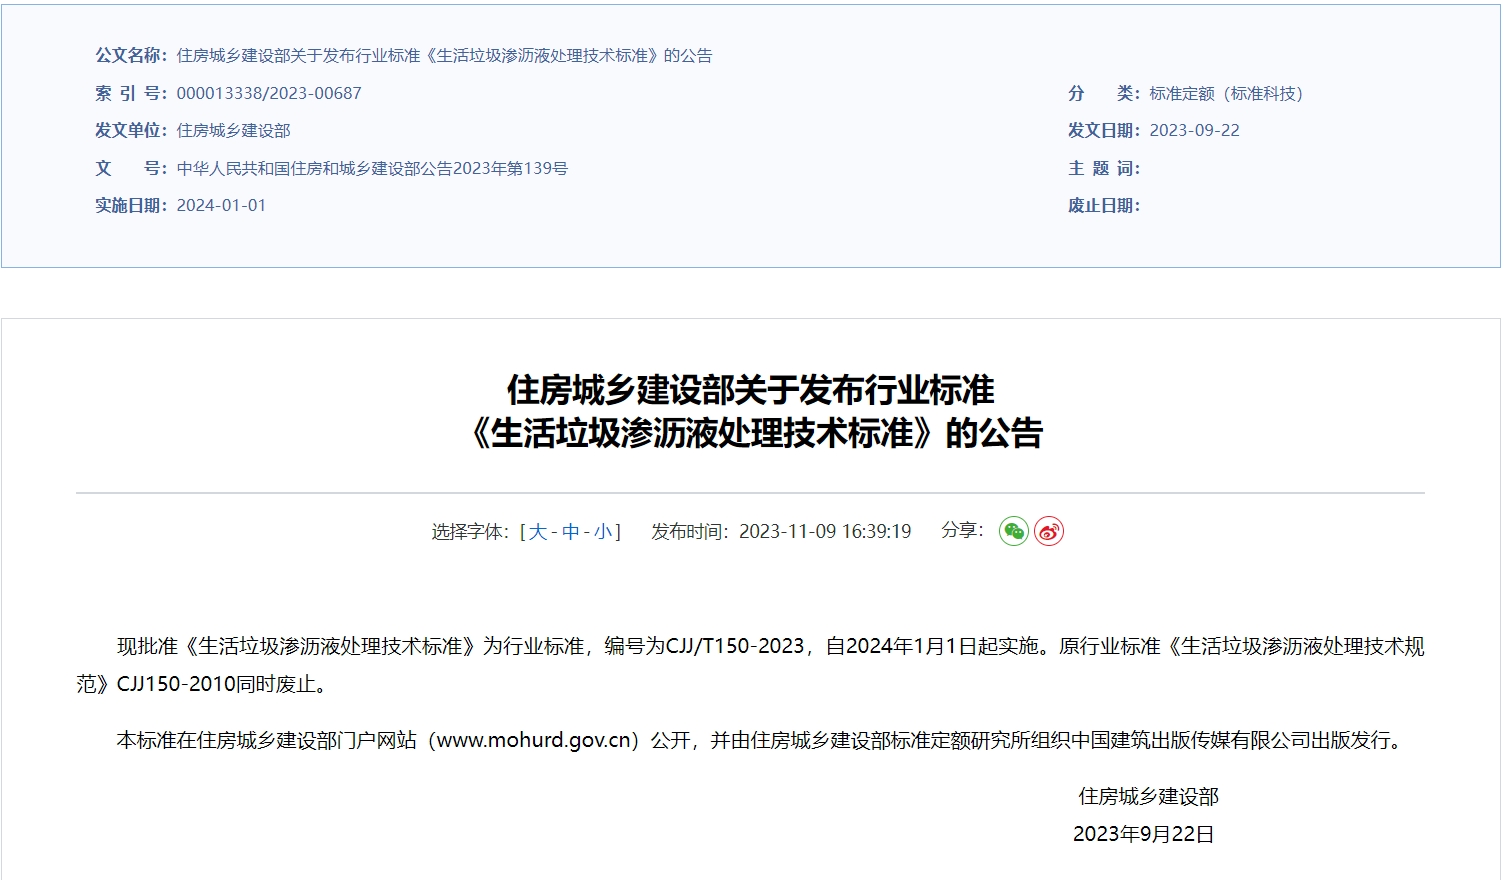
Task: Select the 索引号 value 000013338/2023-00687
Action: click(x=268, y=93)
